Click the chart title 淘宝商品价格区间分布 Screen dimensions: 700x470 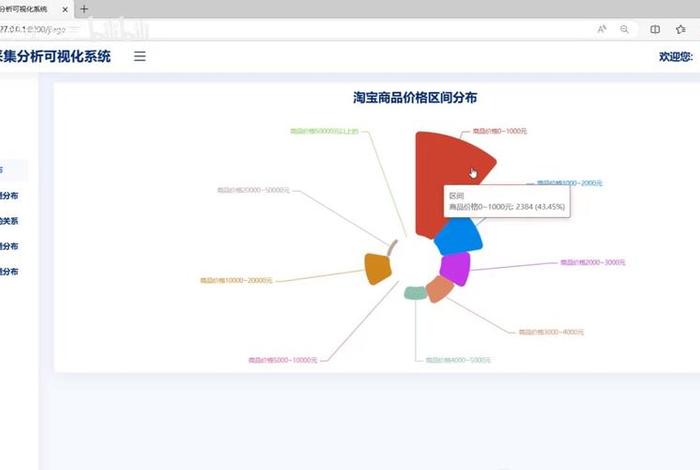[415, 98]
